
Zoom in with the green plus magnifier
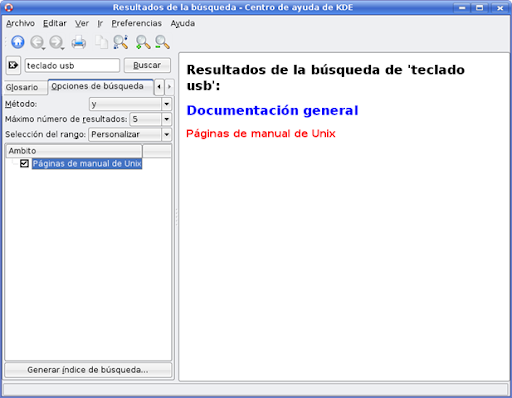[143, 42]
